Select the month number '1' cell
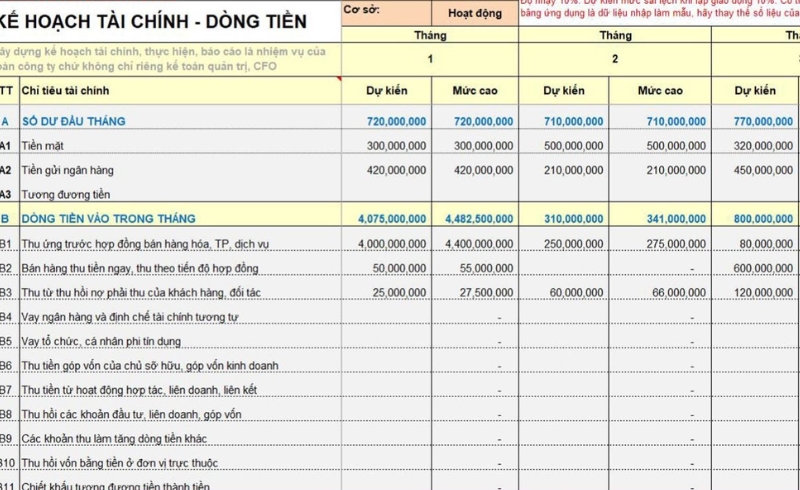 [430, 59]
